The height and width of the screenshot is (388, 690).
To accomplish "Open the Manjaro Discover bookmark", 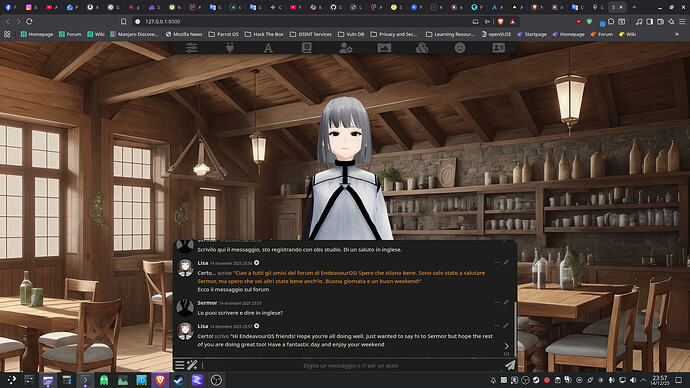I will click(134, 34).
